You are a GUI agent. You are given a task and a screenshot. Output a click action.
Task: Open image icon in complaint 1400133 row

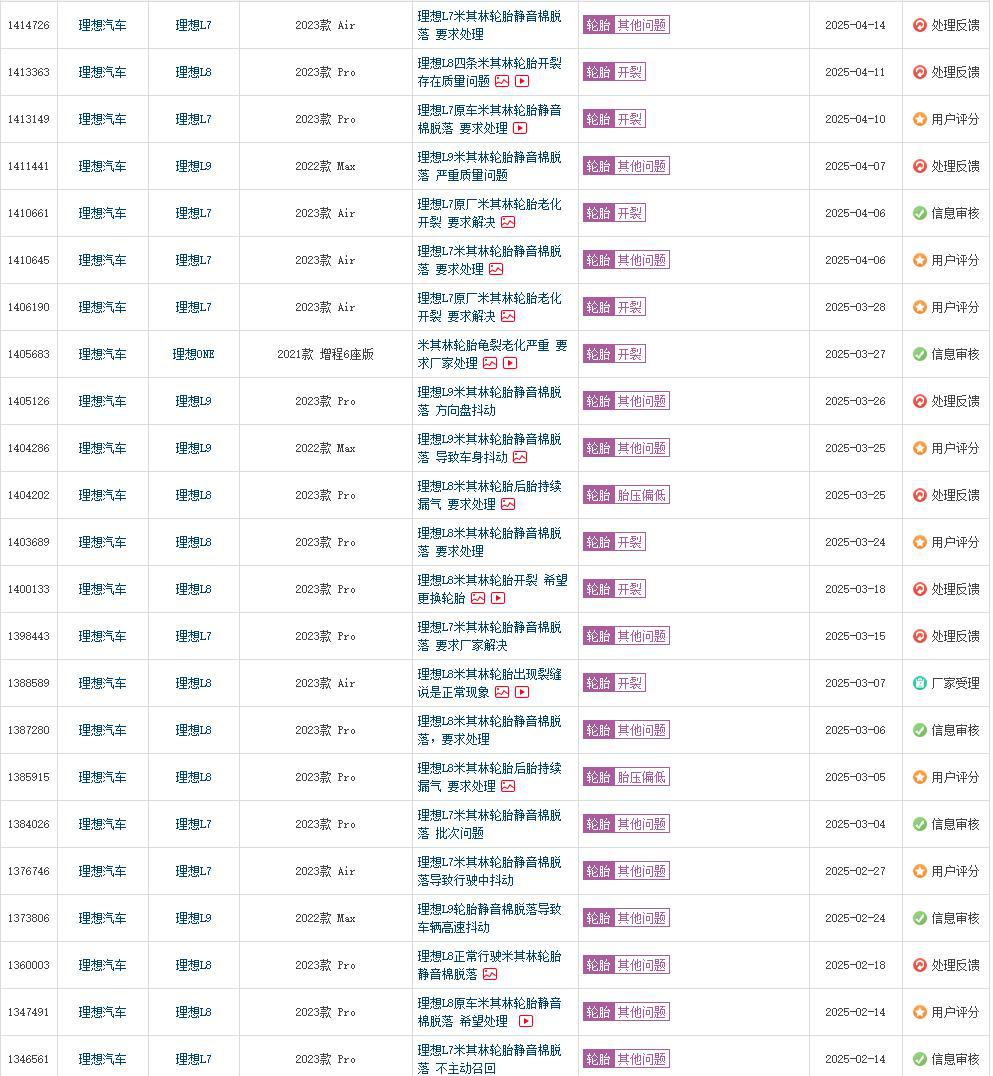pos(478,598)
